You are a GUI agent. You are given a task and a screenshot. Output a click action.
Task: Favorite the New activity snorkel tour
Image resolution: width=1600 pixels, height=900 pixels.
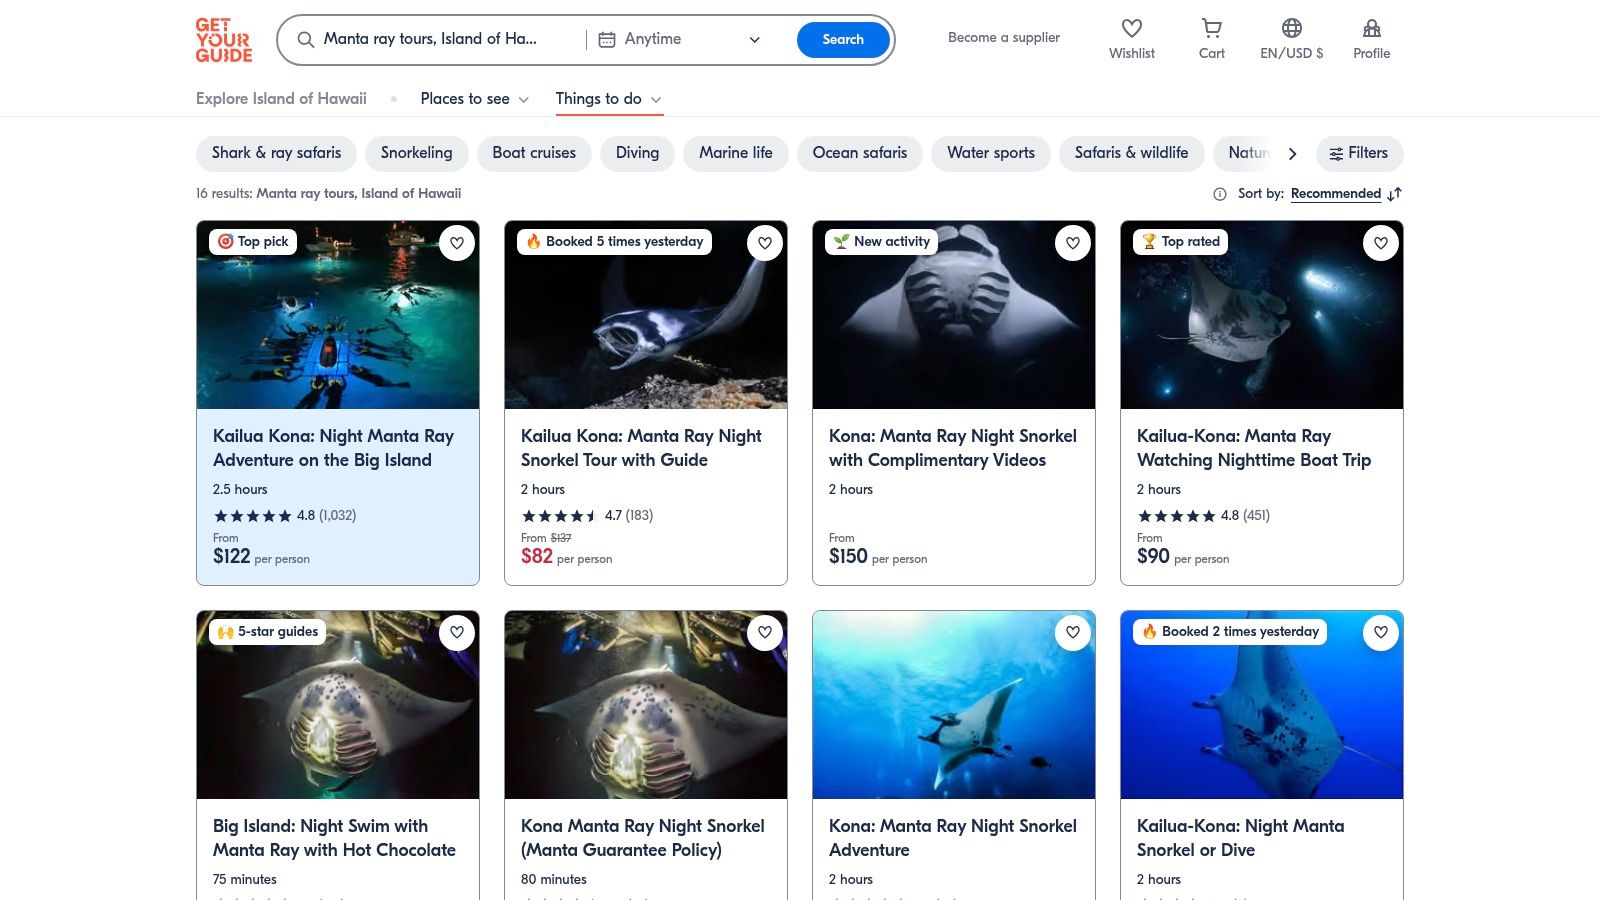[1073, 243]
